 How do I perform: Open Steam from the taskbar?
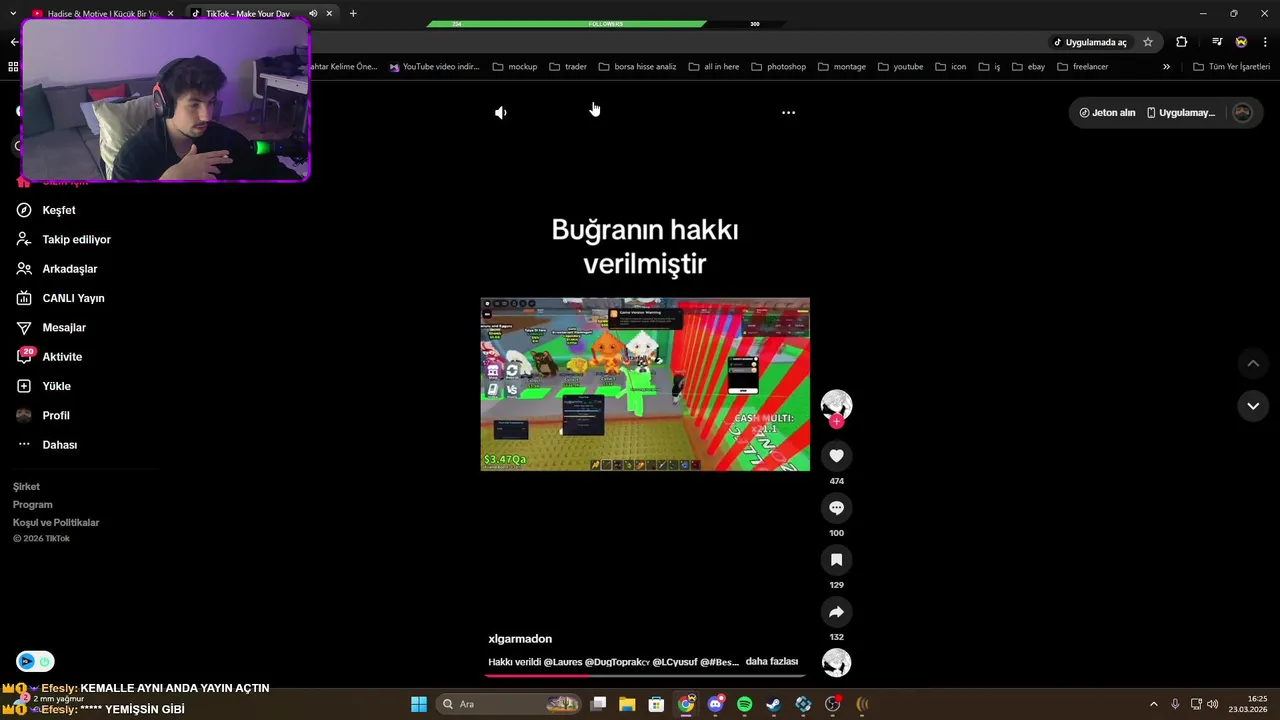(774, 704)
